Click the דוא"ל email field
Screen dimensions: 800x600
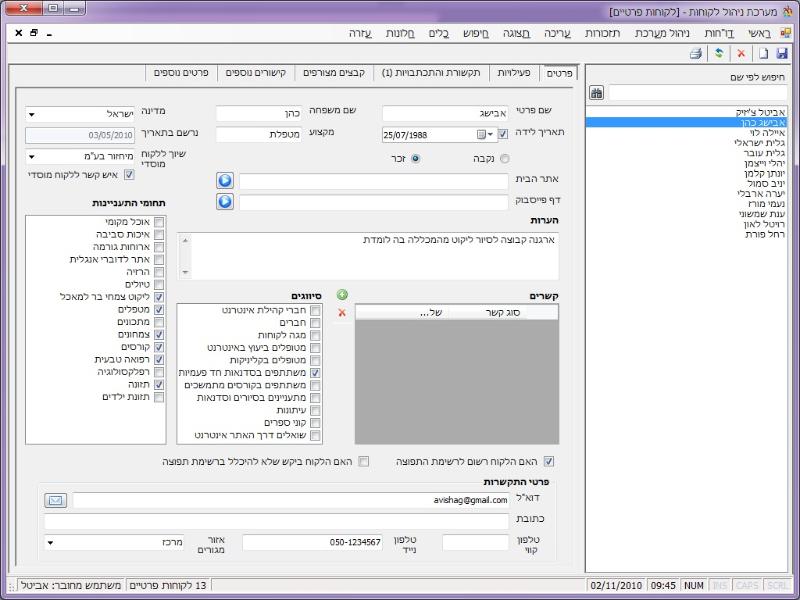291,500
